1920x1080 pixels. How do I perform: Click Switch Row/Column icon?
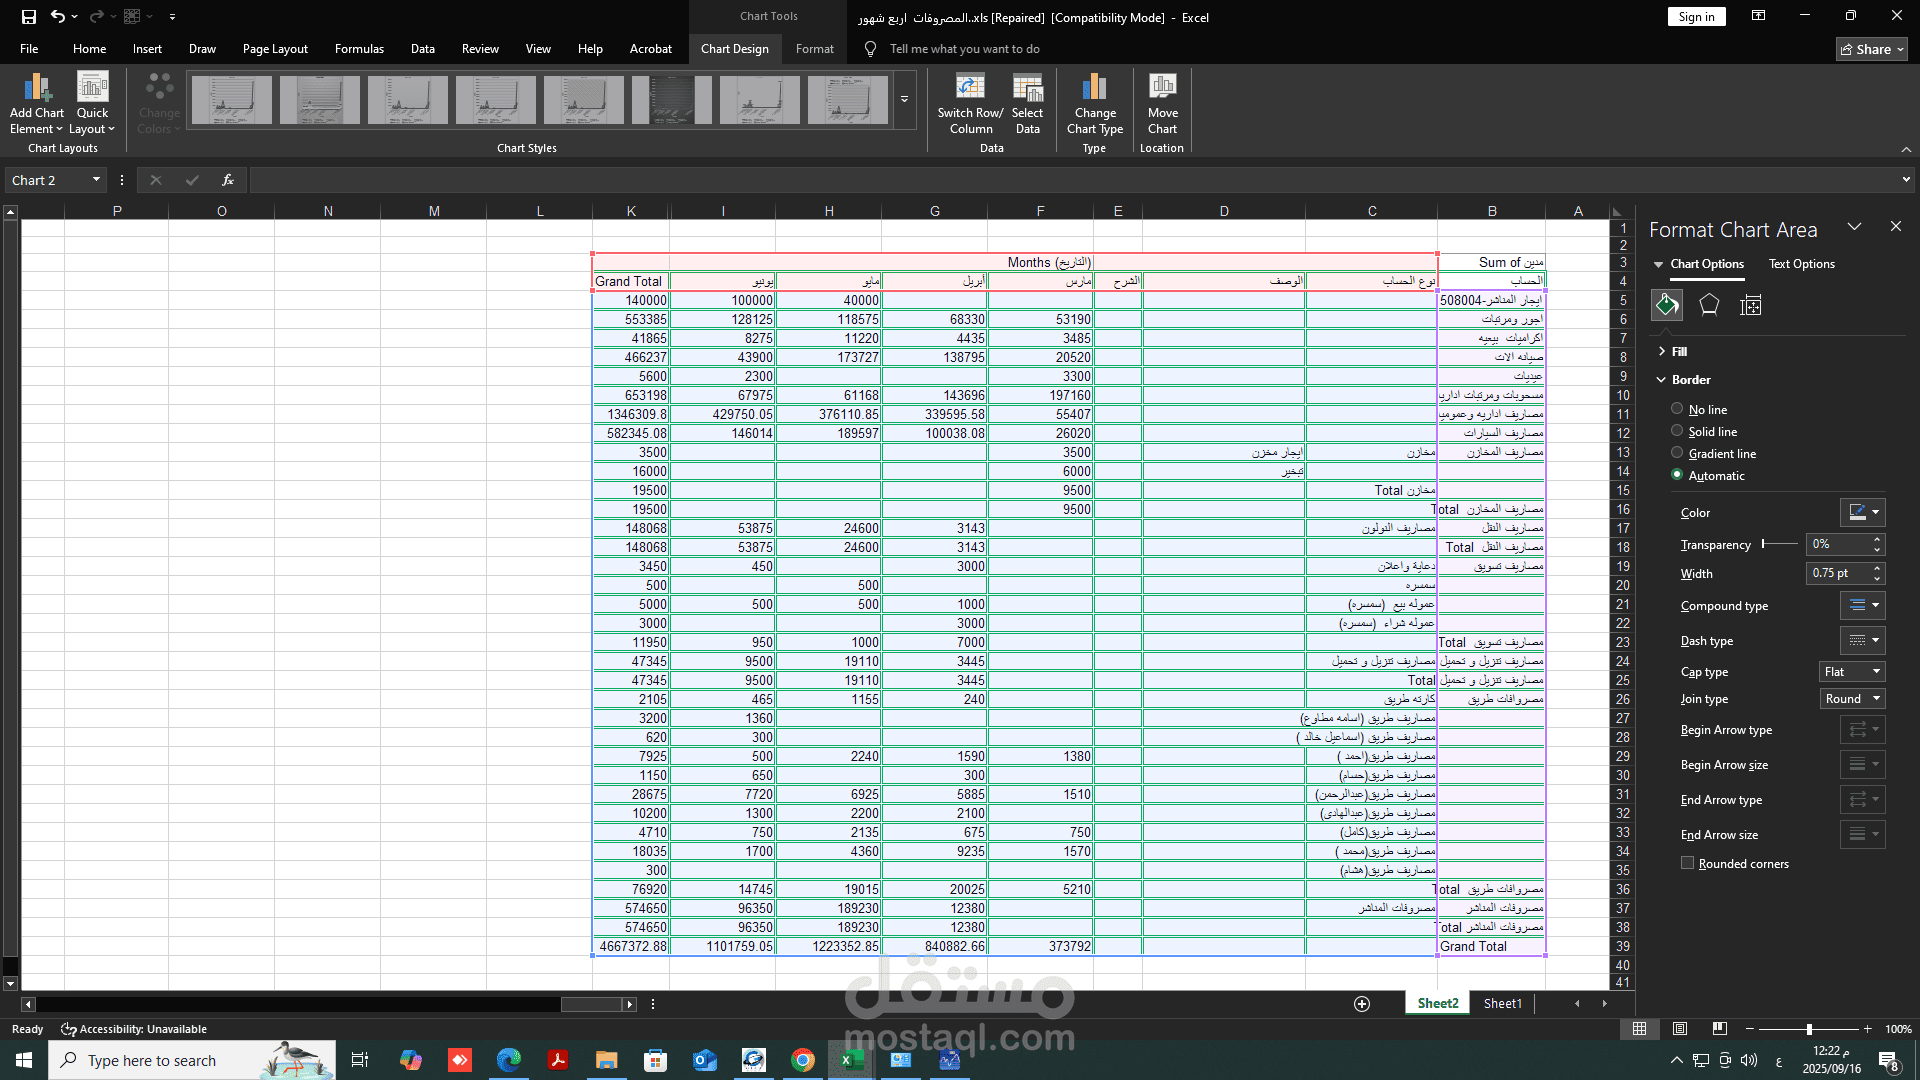pos(970,88)
